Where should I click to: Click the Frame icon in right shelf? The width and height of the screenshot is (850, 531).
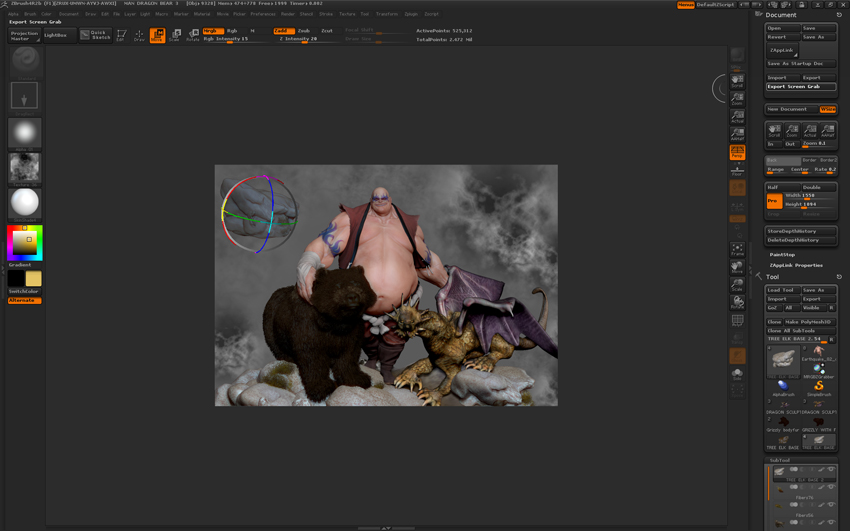(737, 249)
